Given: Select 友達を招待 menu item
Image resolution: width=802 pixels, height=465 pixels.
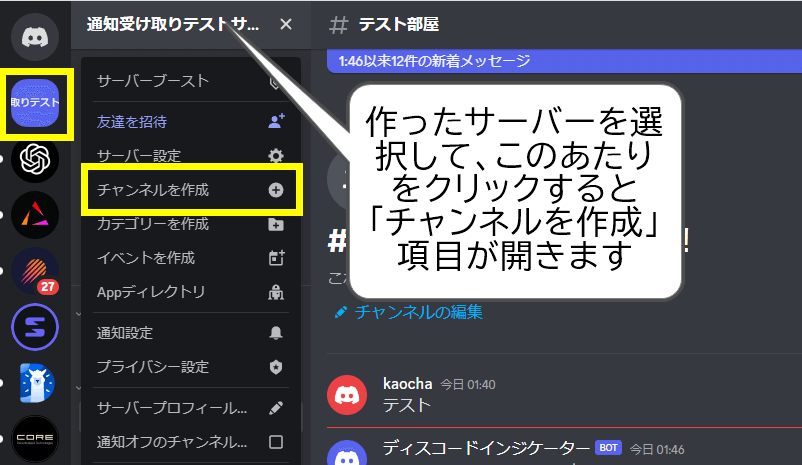Looking at the screenshot, I should 191,122.
